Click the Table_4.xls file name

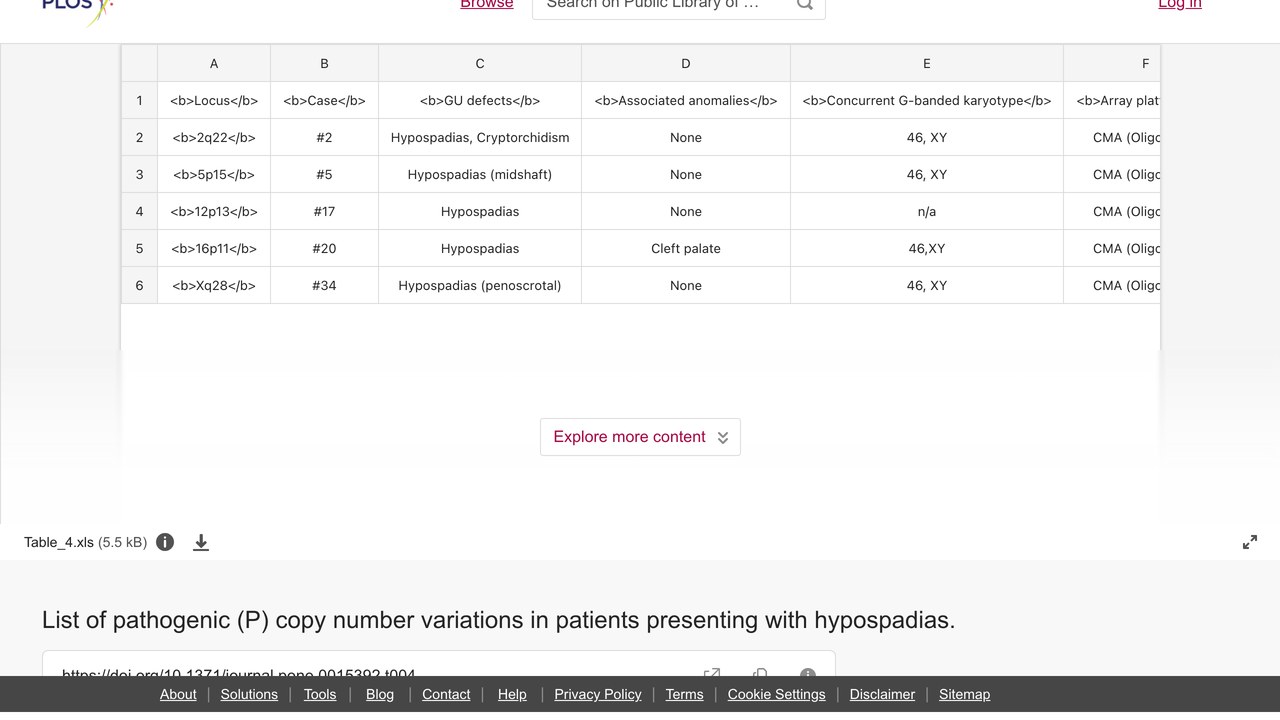pyautogui.click(x=59, y=542)
